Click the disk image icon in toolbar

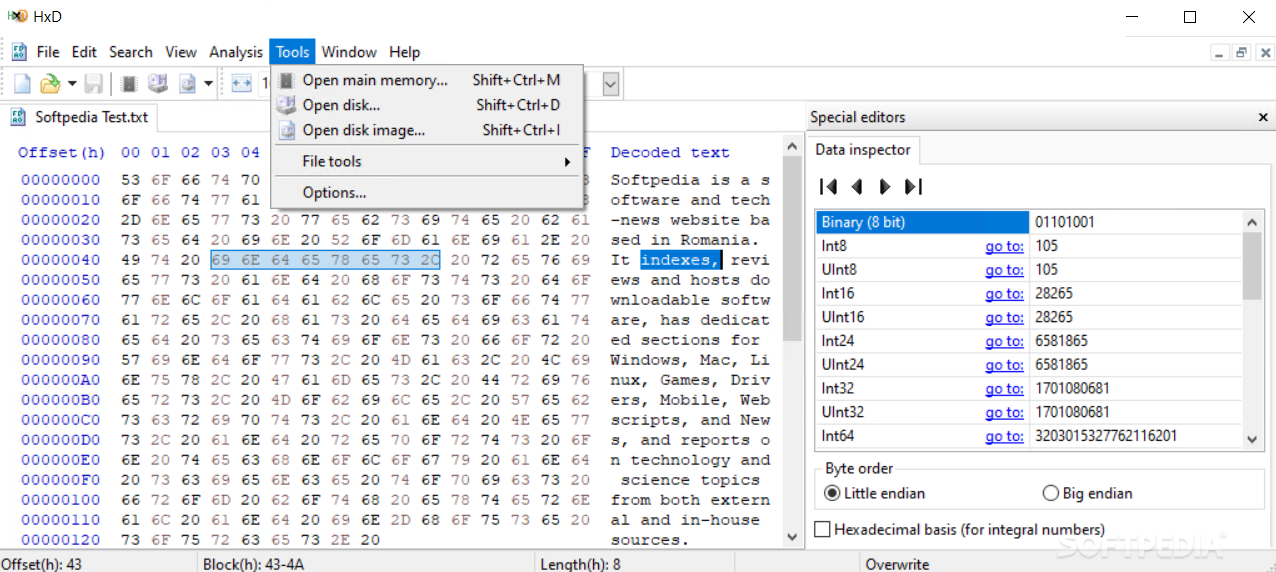tap(187, 84)
